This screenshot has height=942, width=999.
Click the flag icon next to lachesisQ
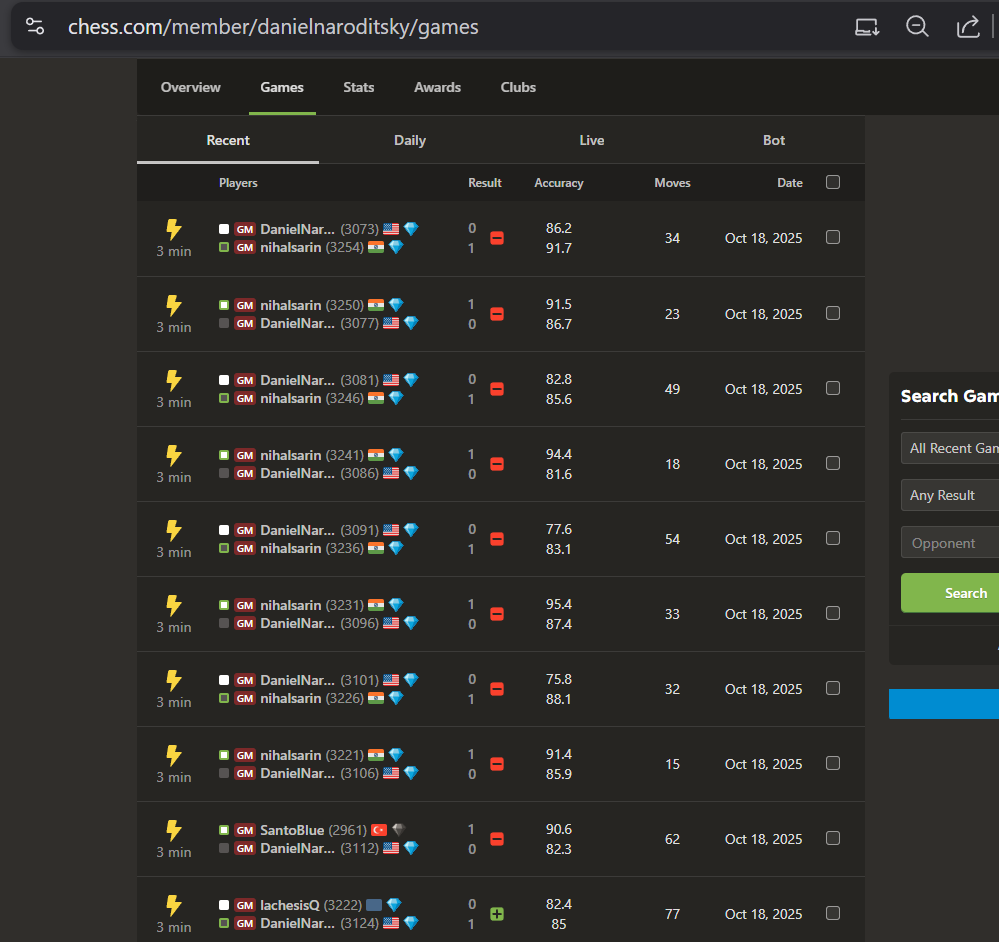(374, 905)
